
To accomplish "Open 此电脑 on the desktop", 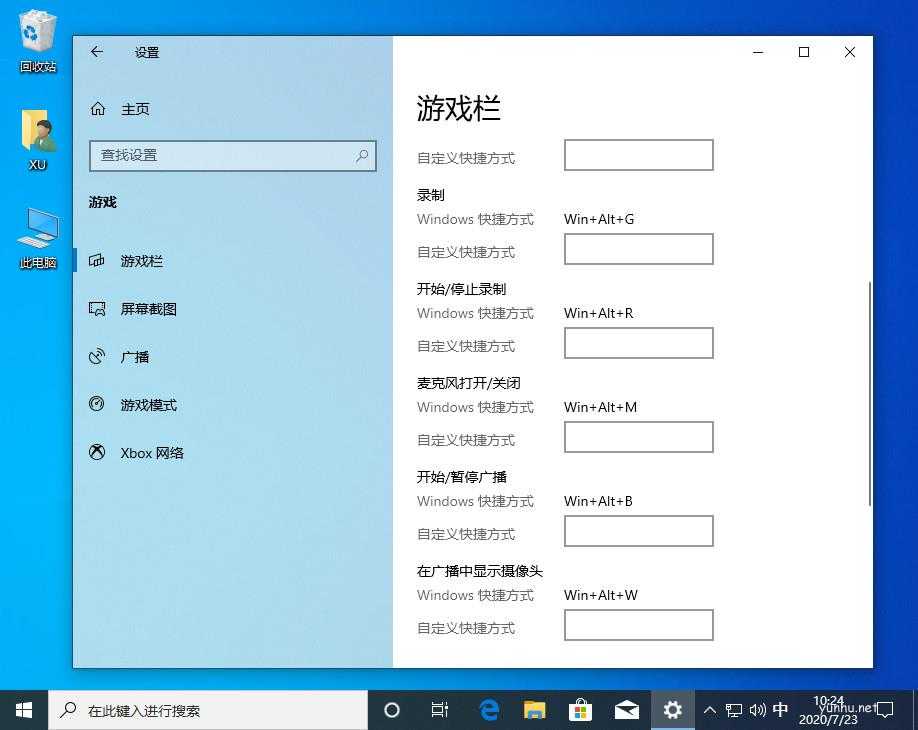I will tap(36, 235).
